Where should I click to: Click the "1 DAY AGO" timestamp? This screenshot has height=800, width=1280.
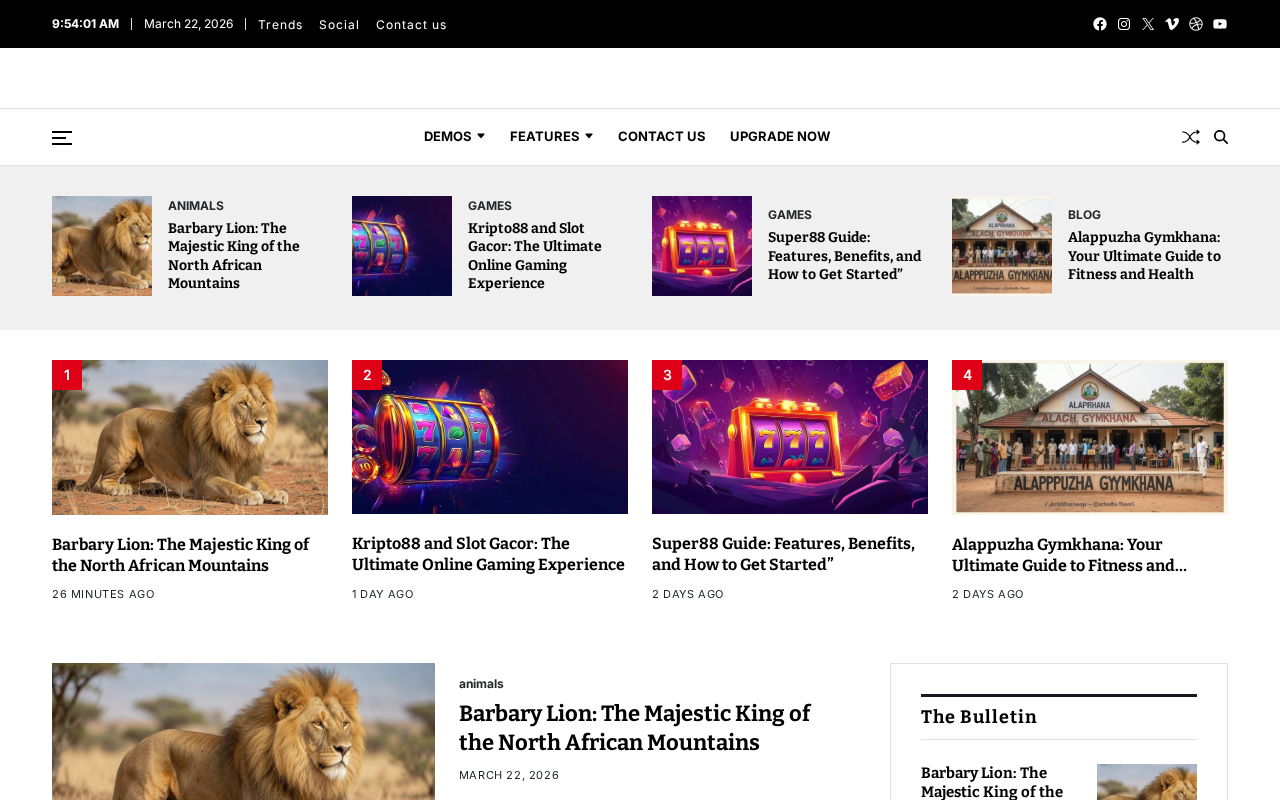pos(383,594)
